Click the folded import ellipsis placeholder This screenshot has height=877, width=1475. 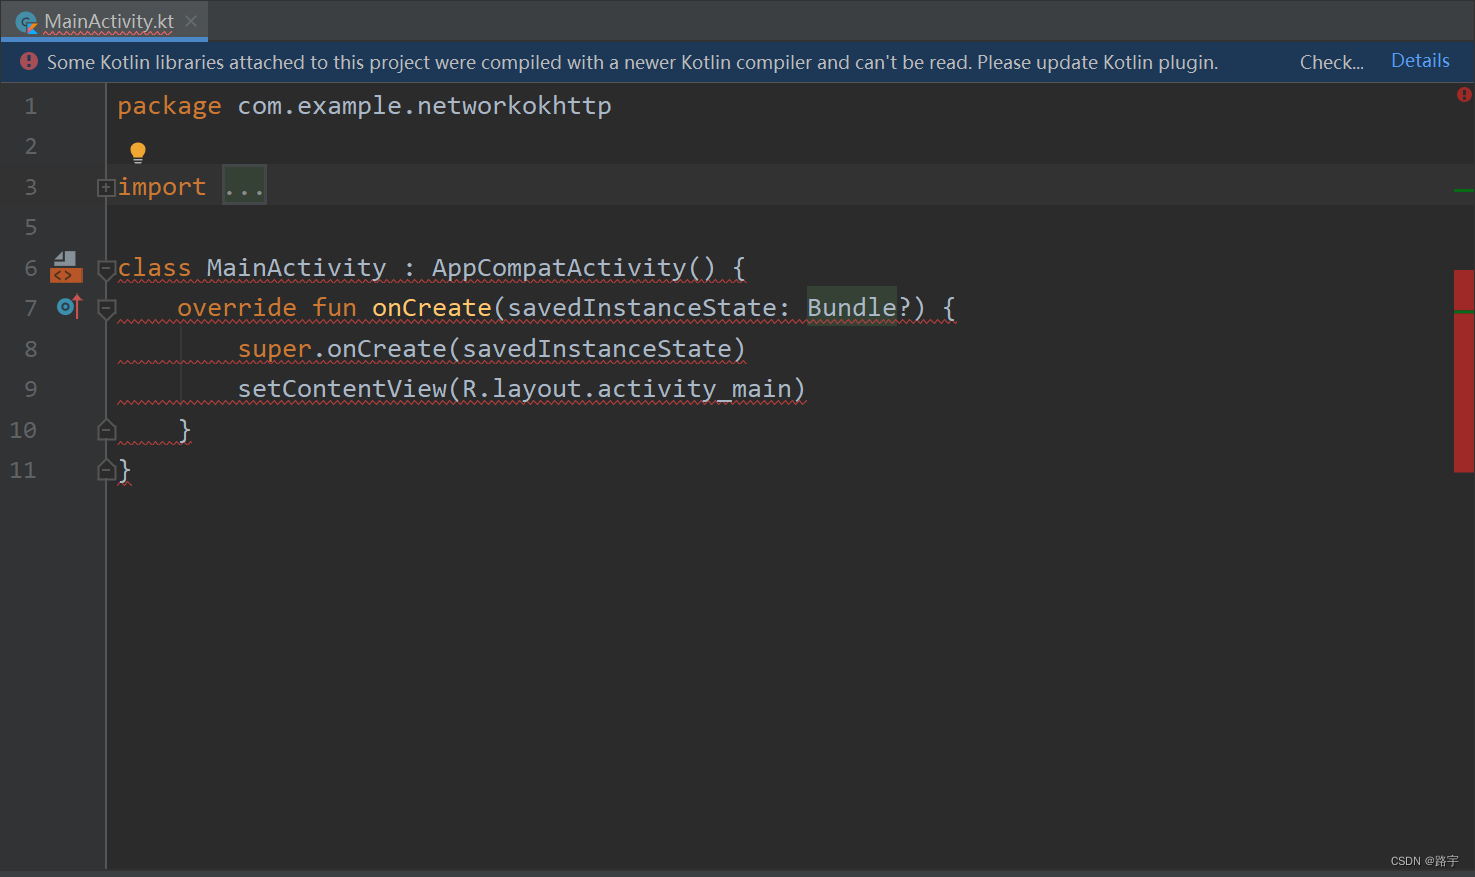coord(244,186)
